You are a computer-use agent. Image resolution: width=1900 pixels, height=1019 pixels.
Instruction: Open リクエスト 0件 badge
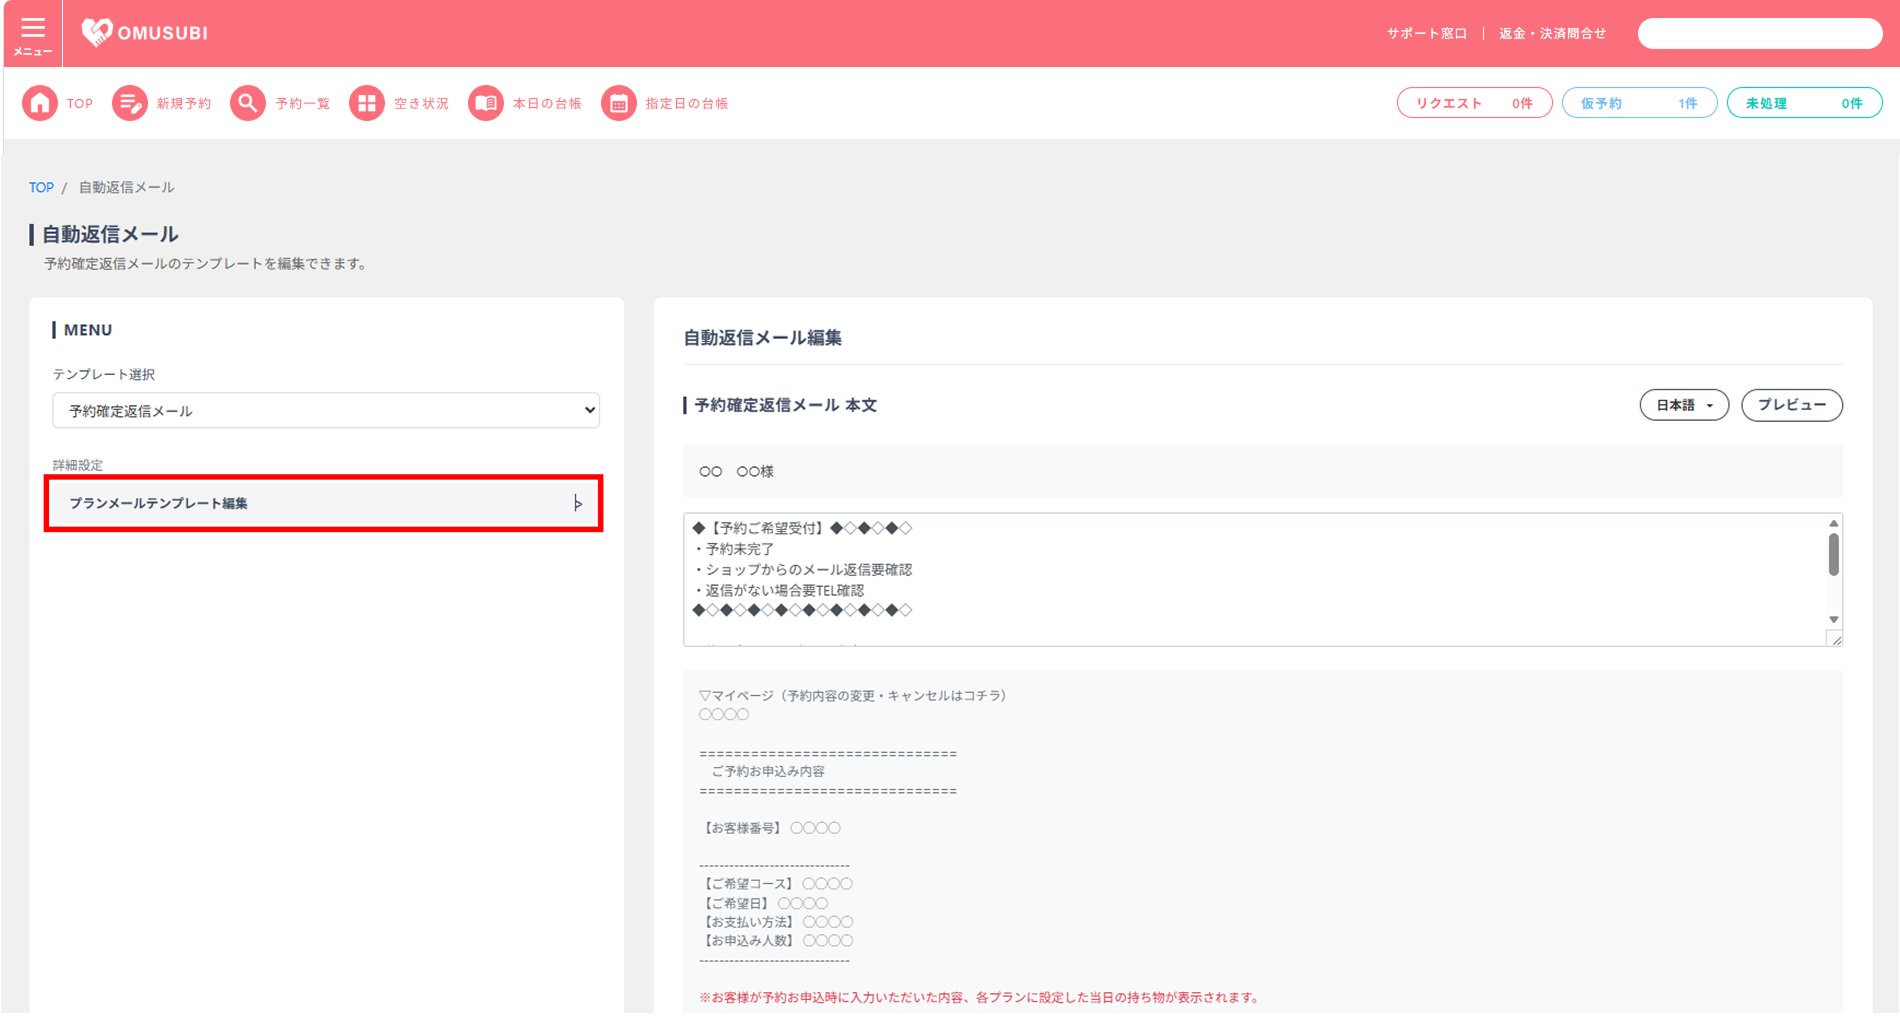(x=1474, y=103)
